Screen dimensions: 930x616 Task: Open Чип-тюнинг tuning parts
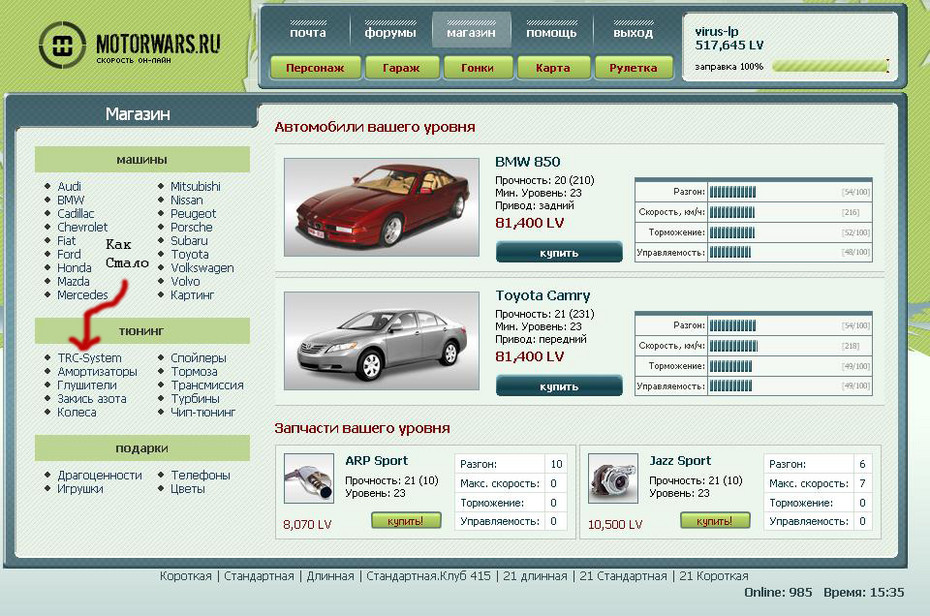203,413
